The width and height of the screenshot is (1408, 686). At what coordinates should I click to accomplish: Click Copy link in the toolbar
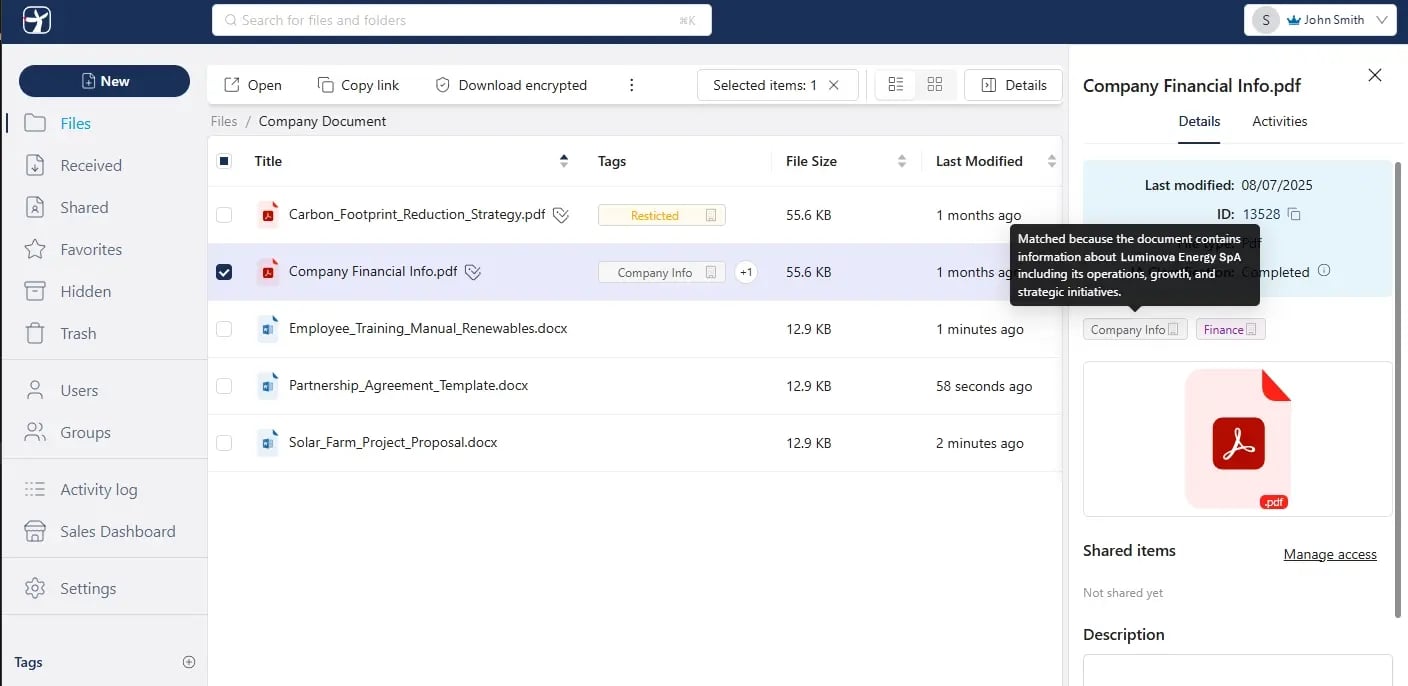pos(358,85)
